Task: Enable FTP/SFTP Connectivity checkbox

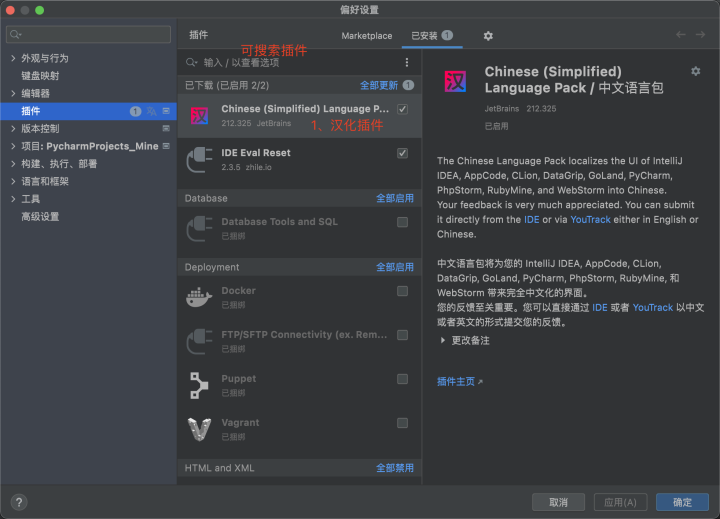Action: coord(402,335)
